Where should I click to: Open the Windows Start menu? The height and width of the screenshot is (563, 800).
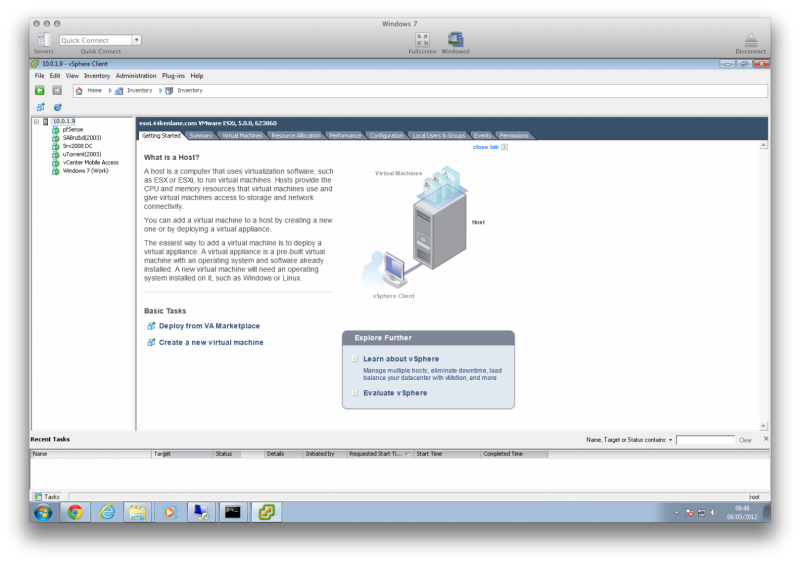click(43, 512)
